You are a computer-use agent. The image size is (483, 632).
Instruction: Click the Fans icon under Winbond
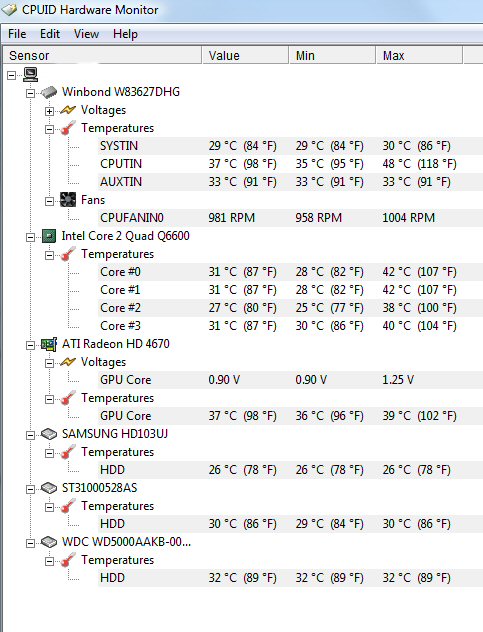[x=68, y=200]
